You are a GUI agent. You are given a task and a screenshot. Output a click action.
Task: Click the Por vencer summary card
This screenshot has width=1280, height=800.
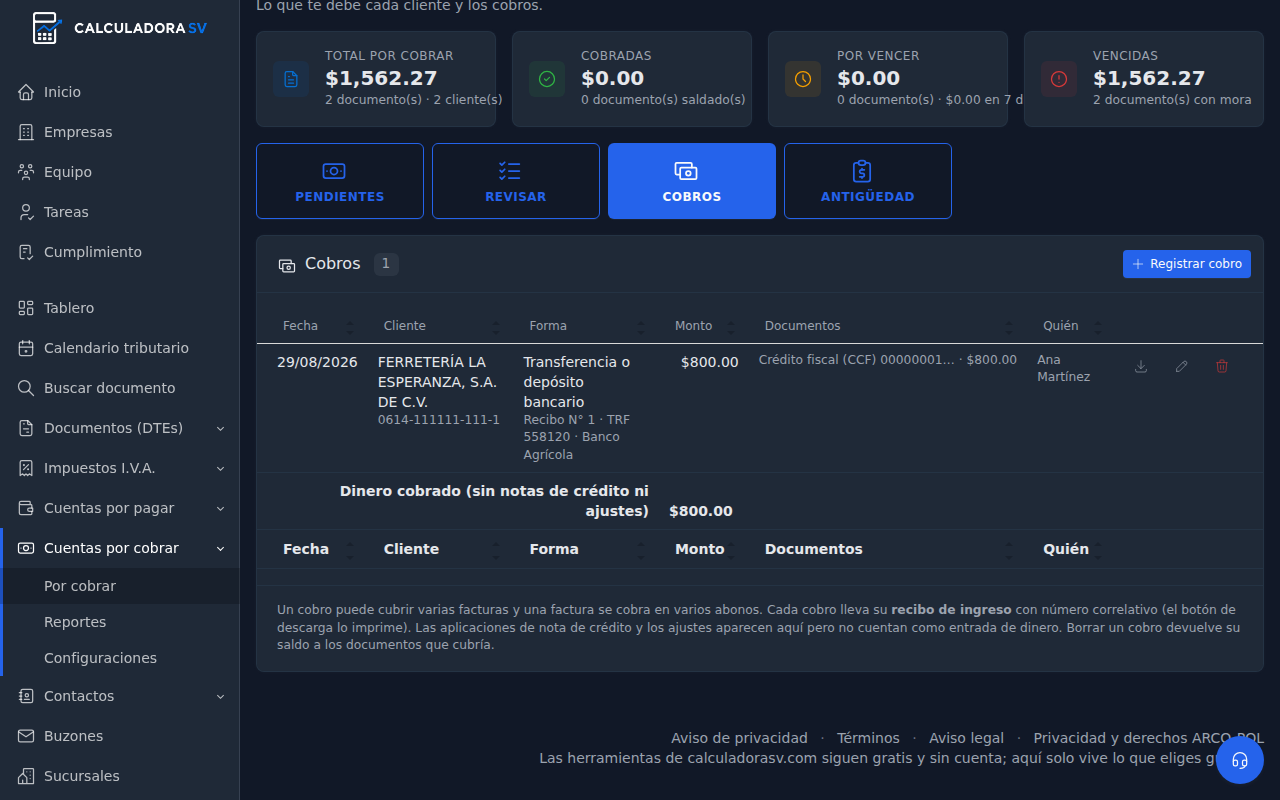click(x=888, y=79)
